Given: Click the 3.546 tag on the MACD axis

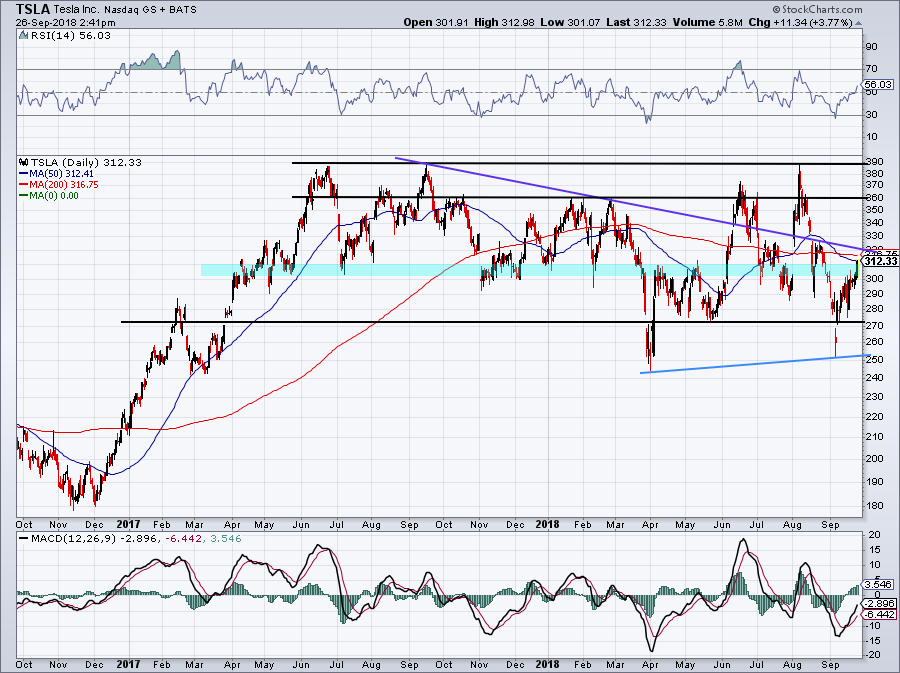Looking at the screenshot, I should point(879,585).
